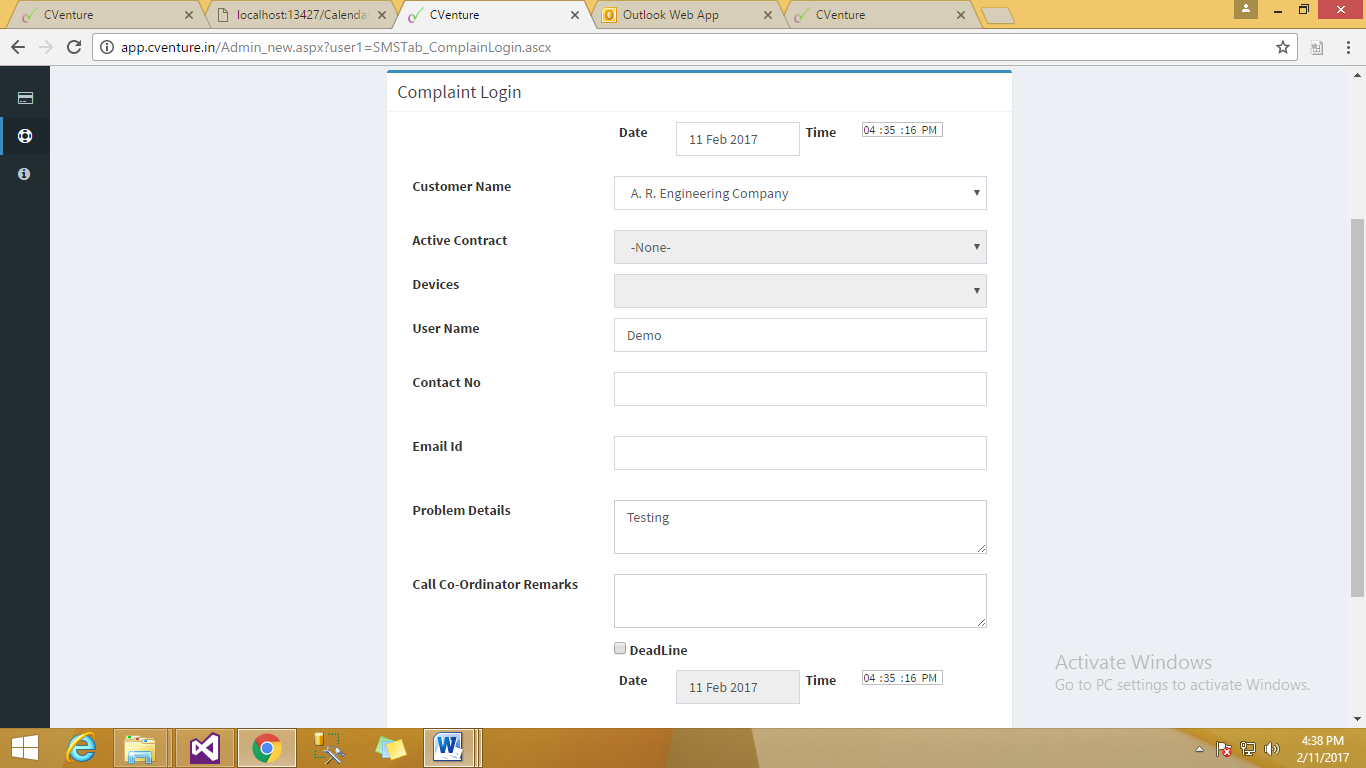This screenshot has height=768, width=1366.
Task: Click the User Name field containing Demo
Action: coord(800,335)
